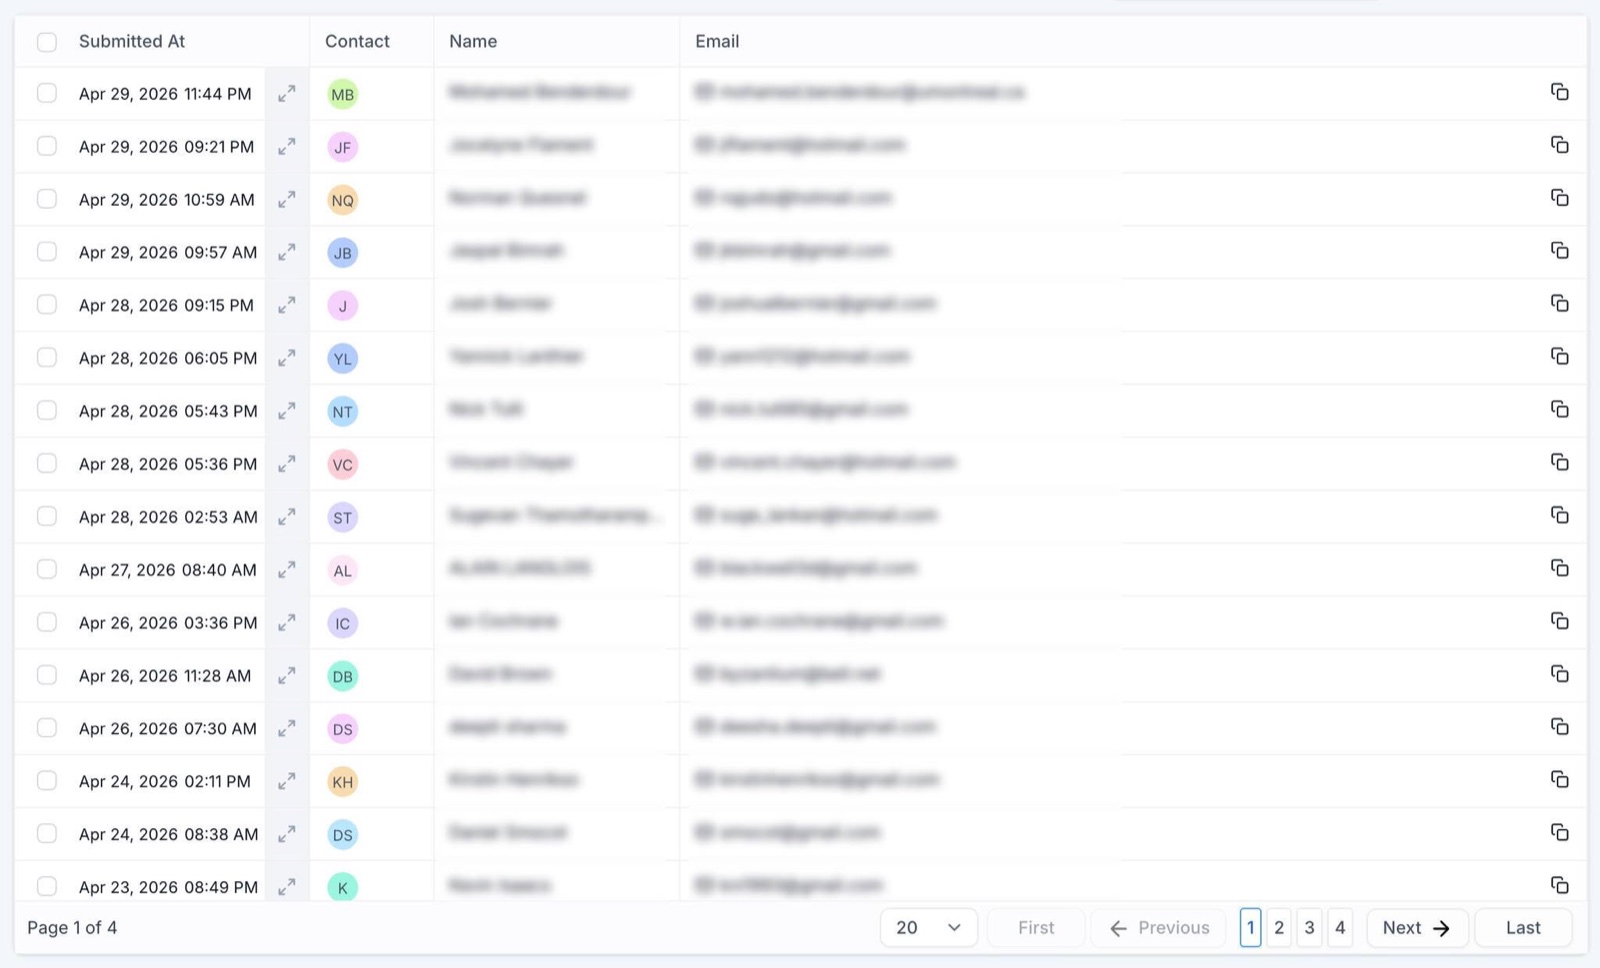This screenshot has height=968, width=1600.
Task: Click the 'Apr 28, 2026 06:05 PM' date cell
Action: (168, 358)
